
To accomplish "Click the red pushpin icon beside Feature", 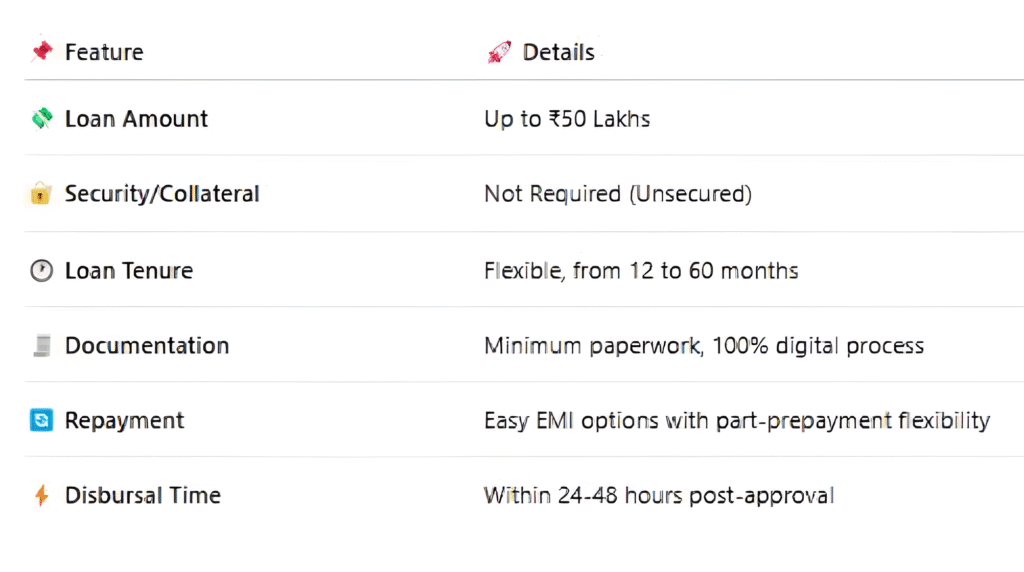I will (41, 51).
